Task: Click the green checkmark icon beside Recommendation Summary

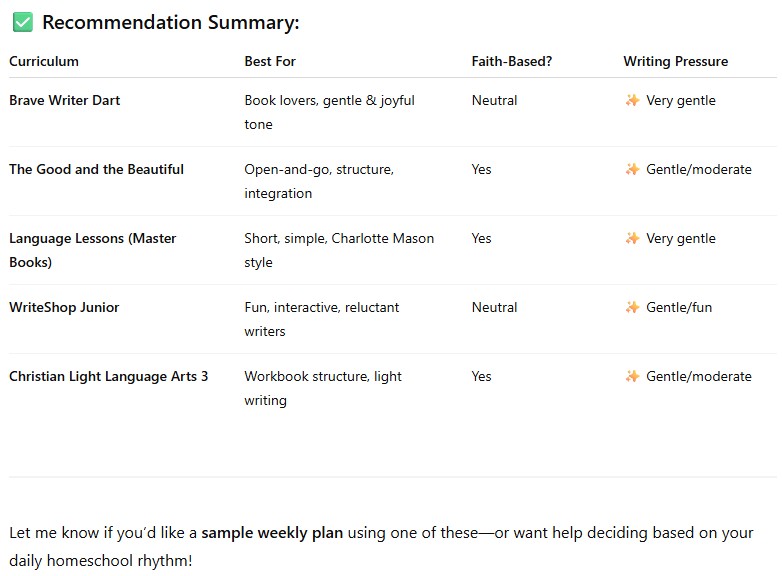Action: coord(23,23)
